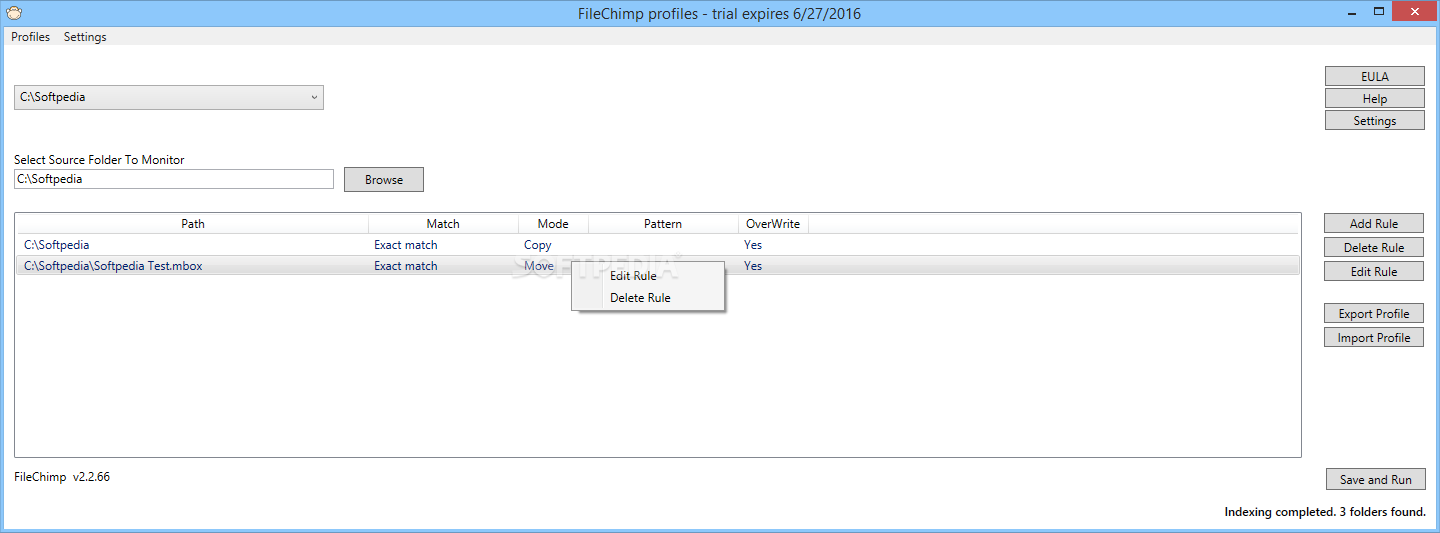Close the FileChimp profiles window
The width and height of the screenshot is (1440, 533).
click(1416, 12)
